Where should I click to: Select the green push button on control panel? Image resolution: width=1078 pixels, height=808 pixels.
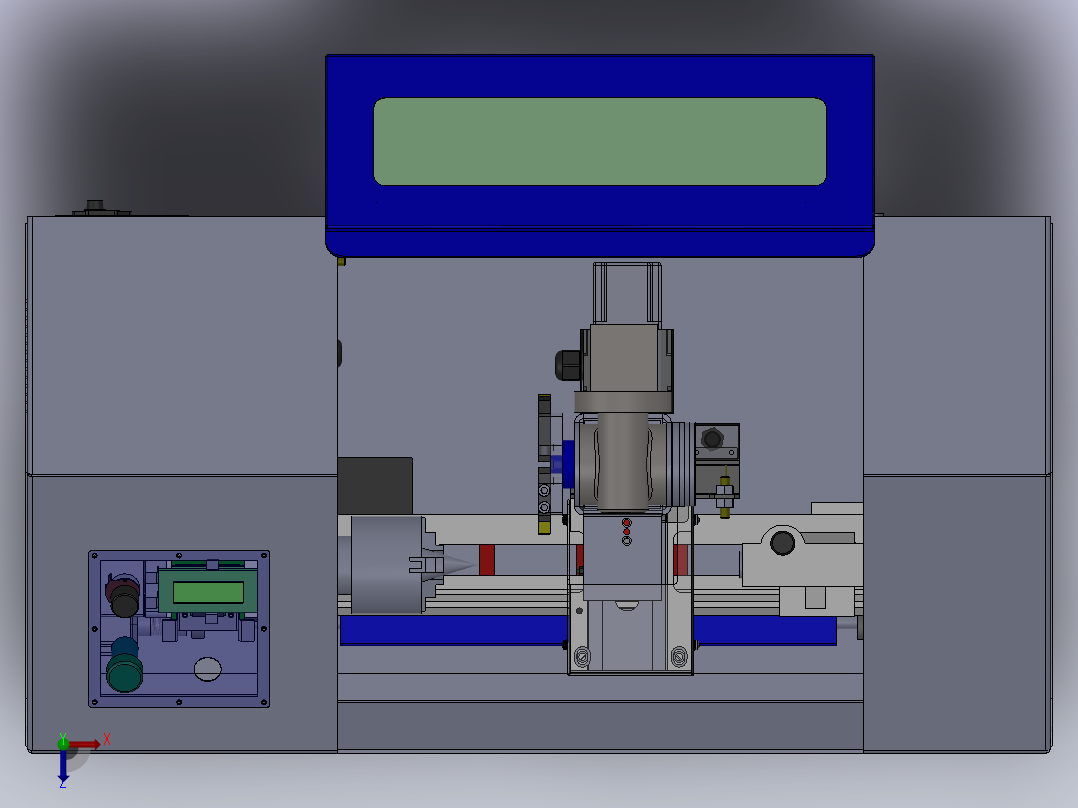(125, 671)
